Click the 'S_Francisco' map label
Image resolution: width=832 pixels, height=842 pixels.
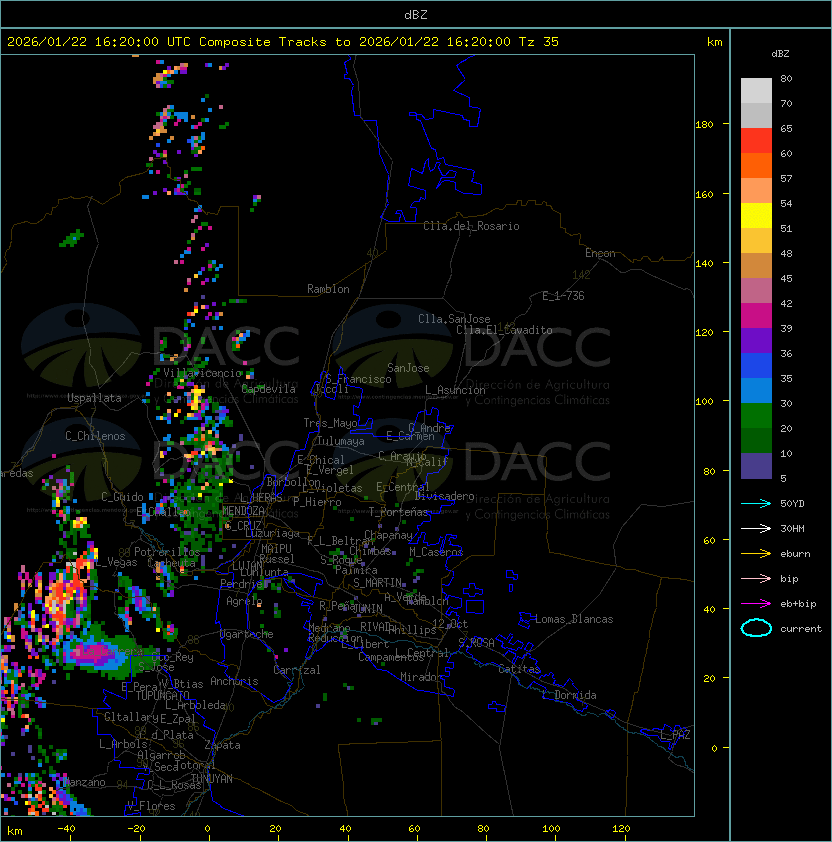pyautogui.click(x=358, y=379)
